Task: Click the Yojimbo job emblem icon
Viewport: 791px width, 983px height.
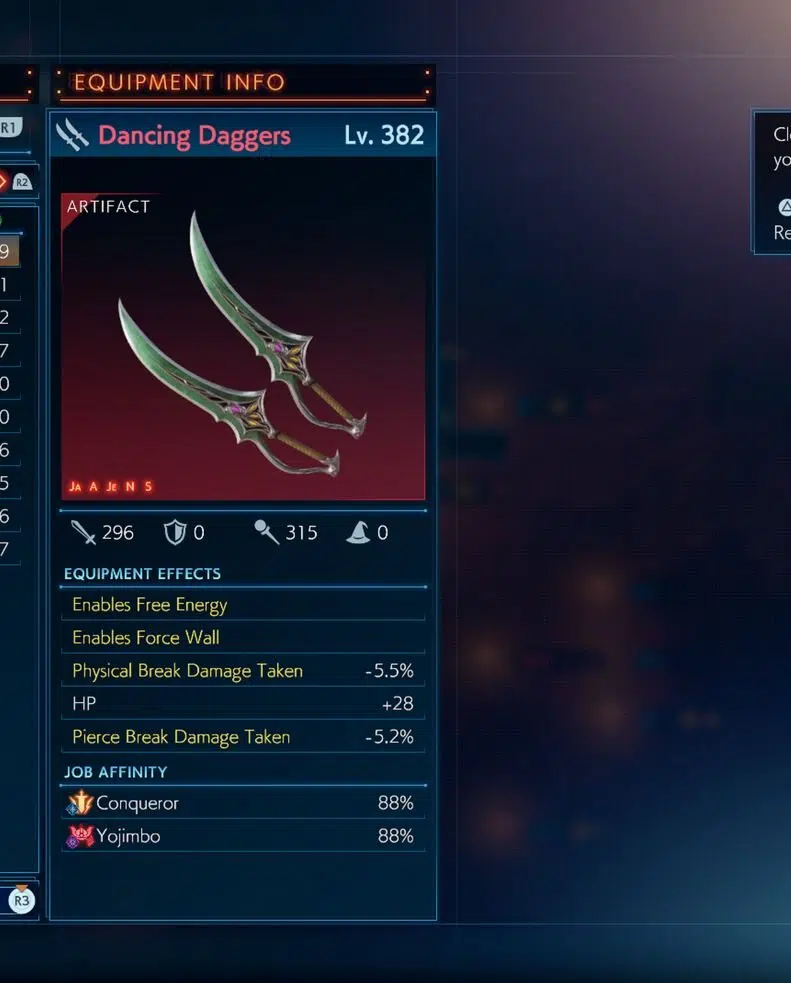Action: 80,836
